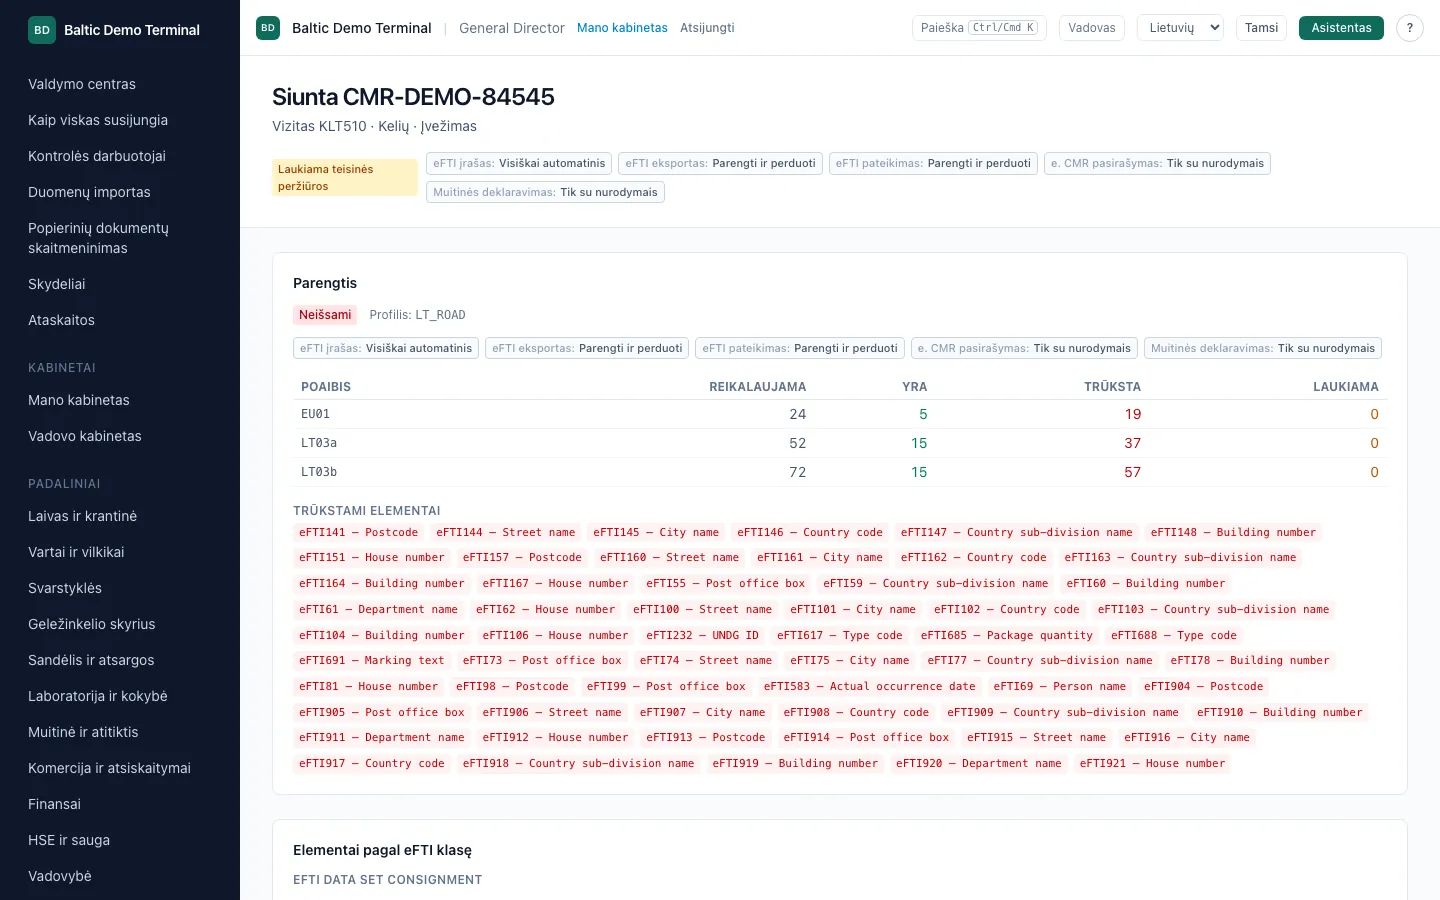
Task: Navigate to Kontrolės darbuotojai
Action: point(97,156)
